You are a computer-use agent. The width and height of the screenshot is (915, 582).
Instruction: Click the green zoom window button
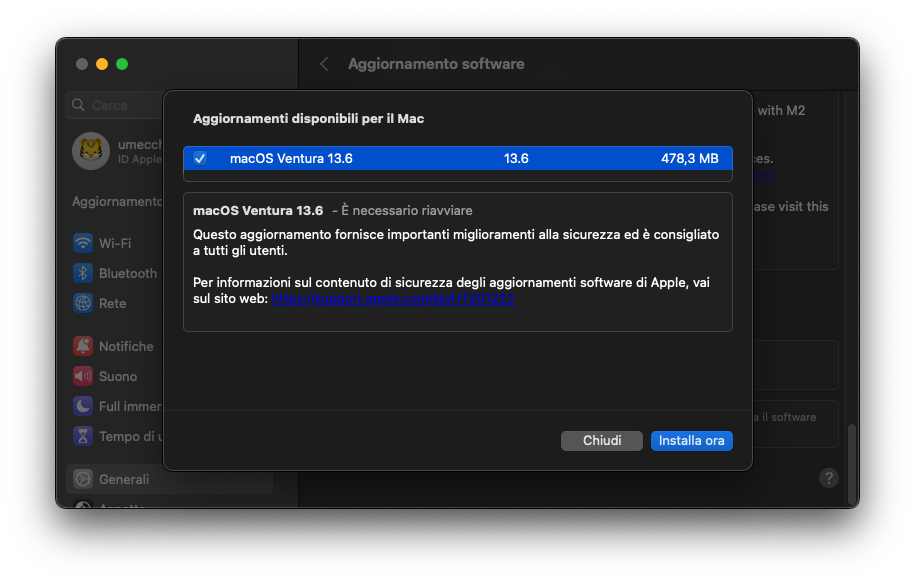122,64
